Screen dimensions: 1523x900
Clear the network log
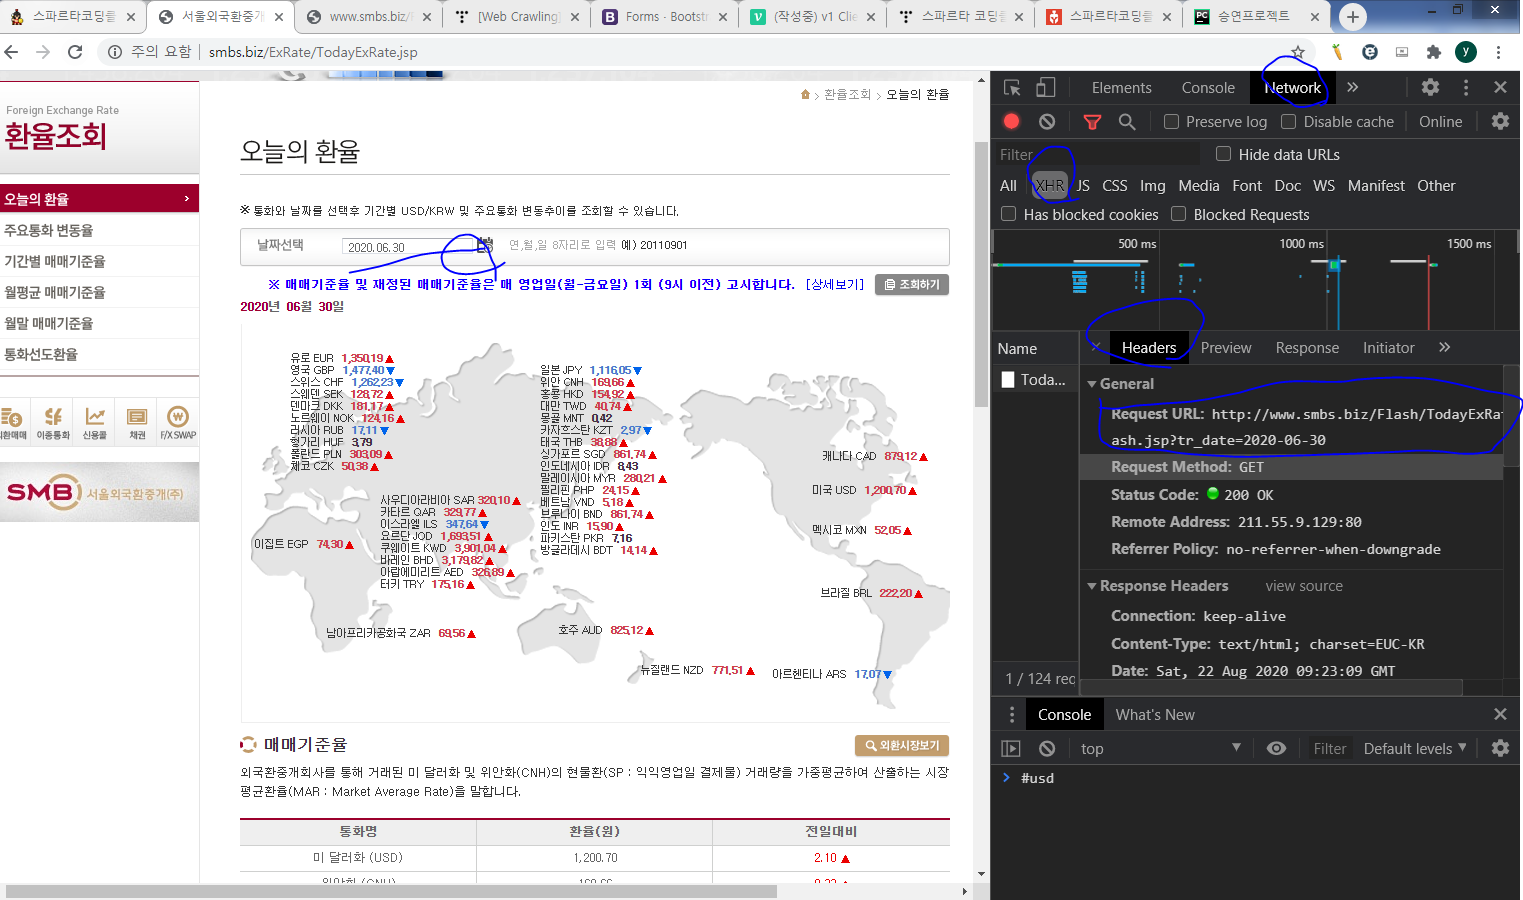tap(1047, 121)
